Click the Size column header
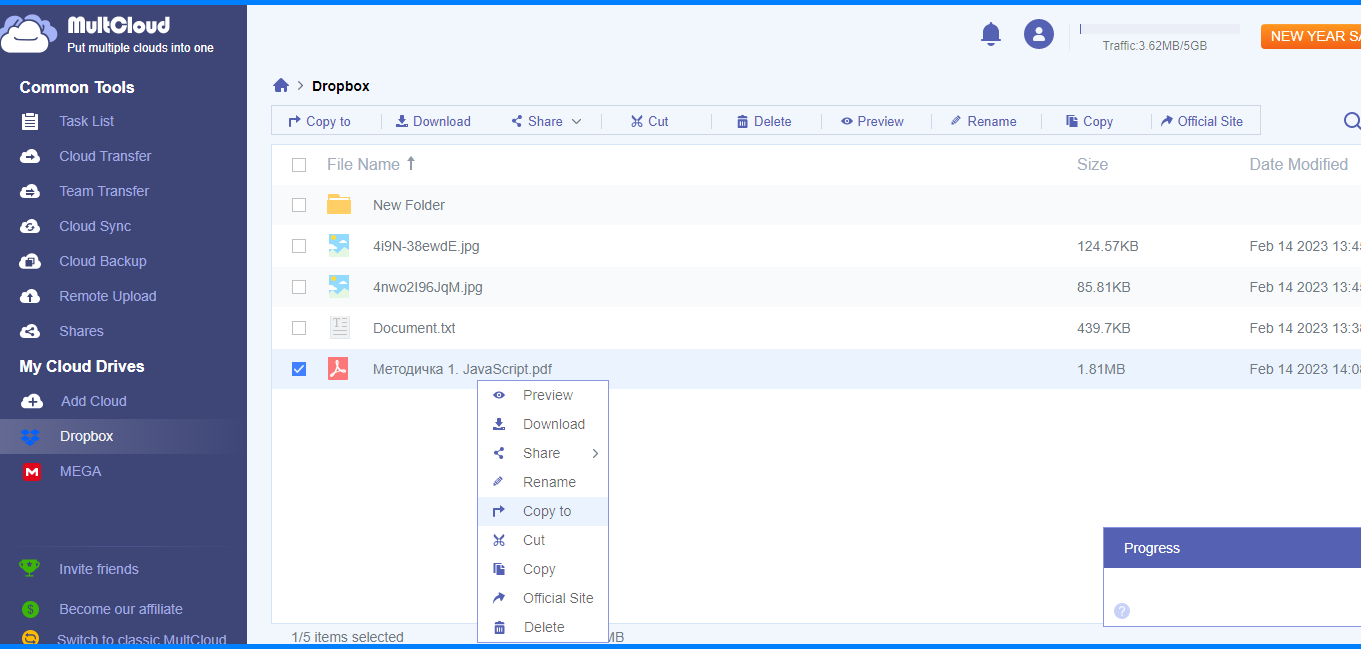Viewport: 1361px width, 649px height. click(1092, 164)
